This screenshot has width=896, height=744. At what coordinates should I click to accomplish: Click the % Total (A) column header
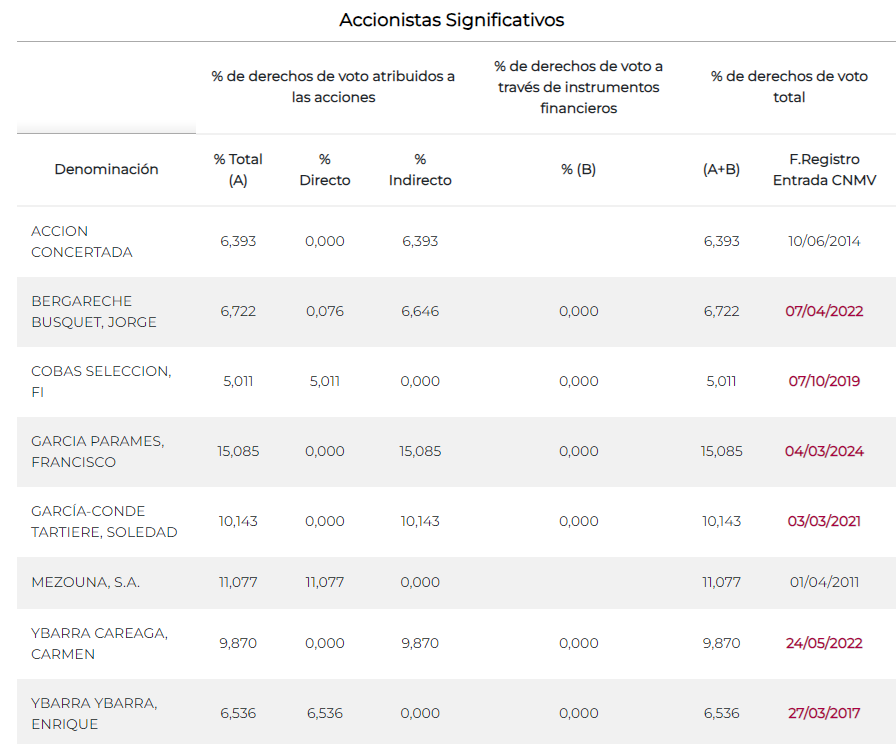(x=238, y=169)
